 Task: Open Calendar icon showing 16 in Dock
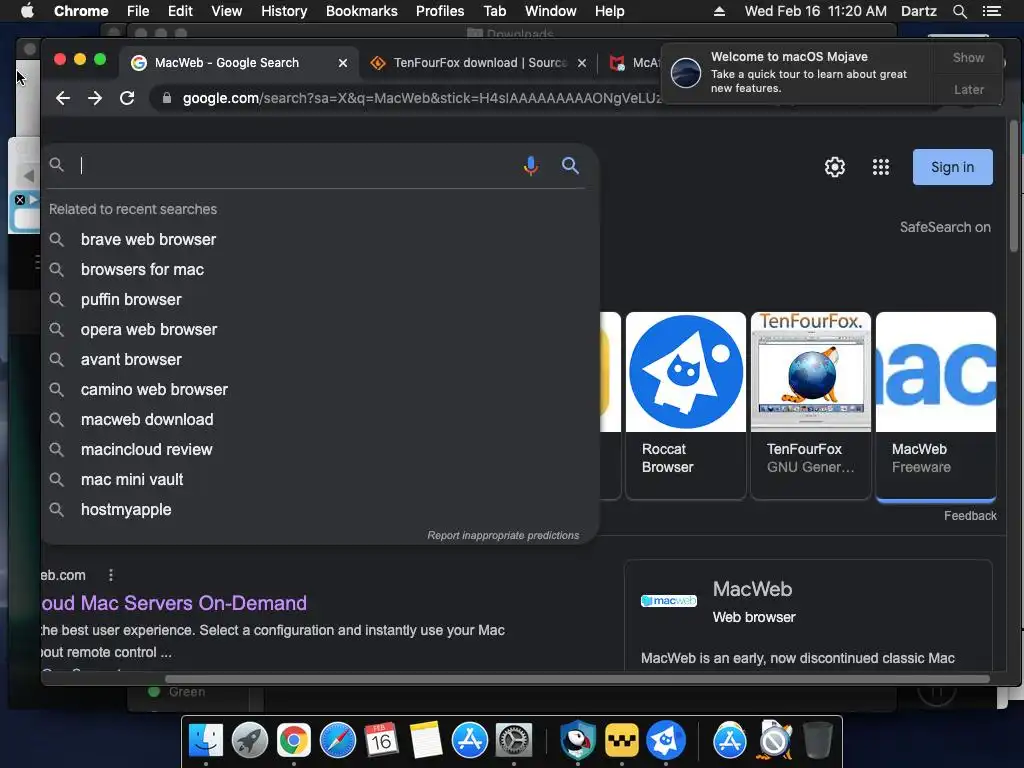point(381,740)
